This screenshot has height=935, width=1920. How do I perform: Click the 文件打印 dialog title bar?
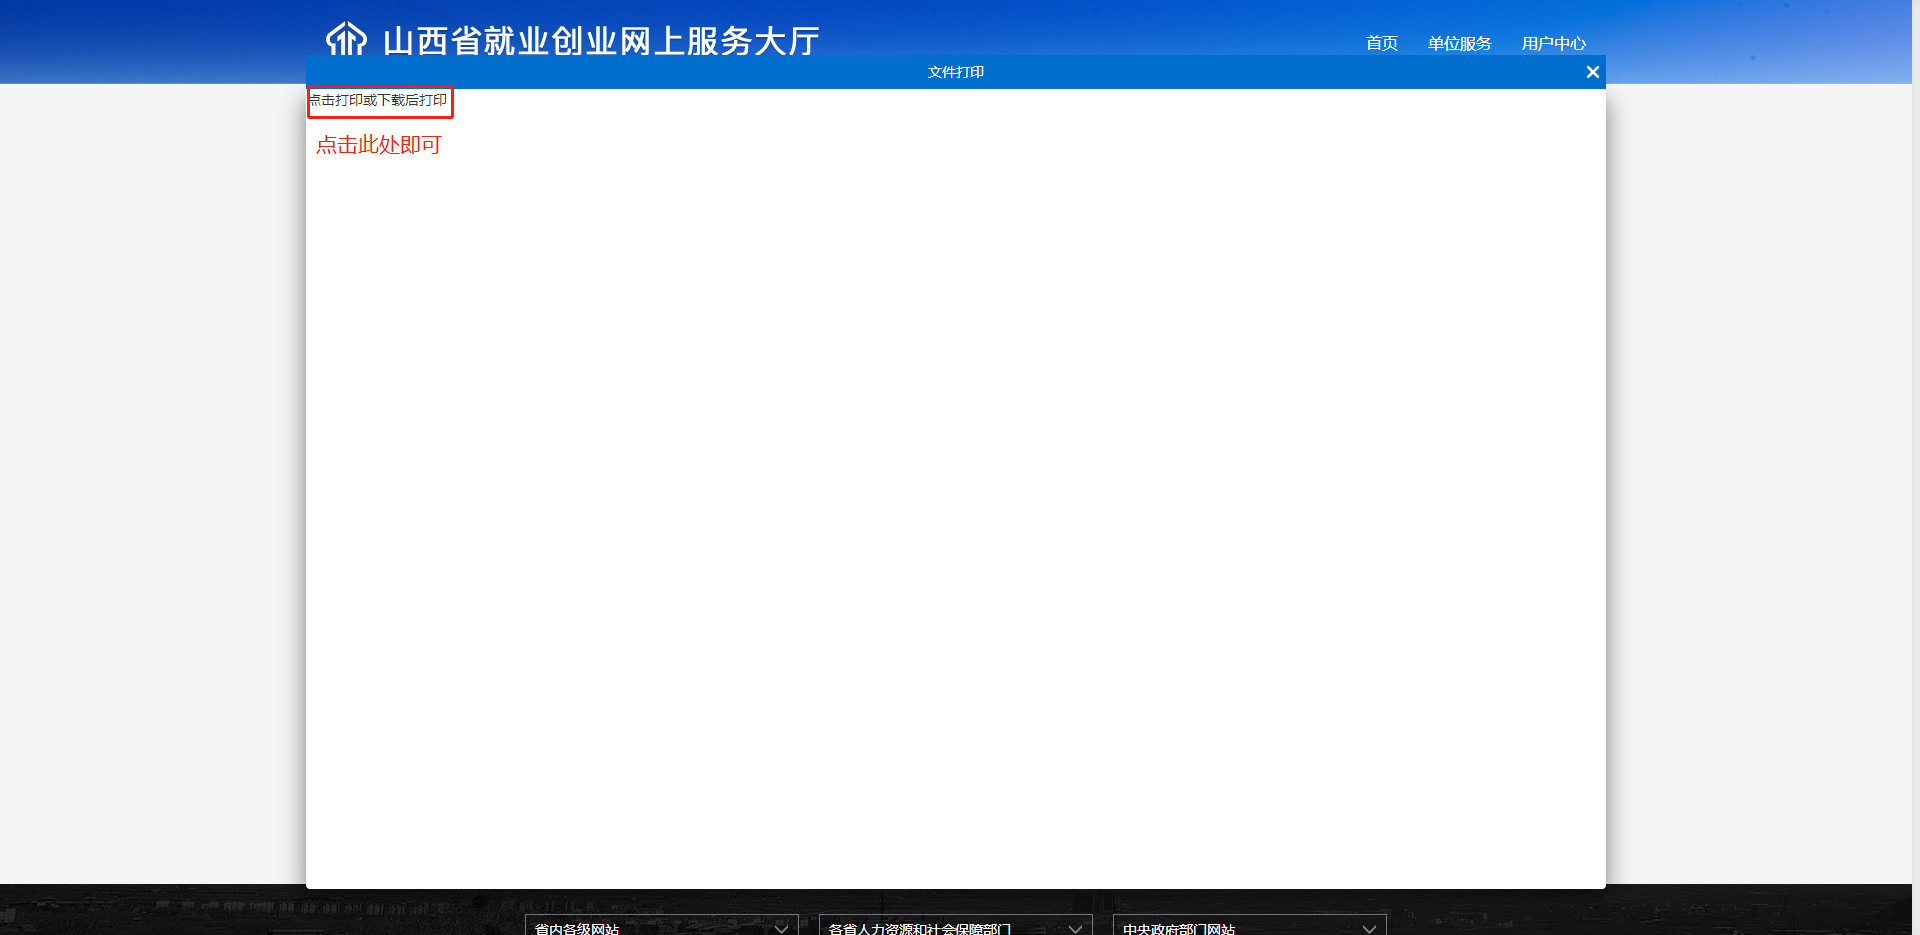(x=956, y=72)
